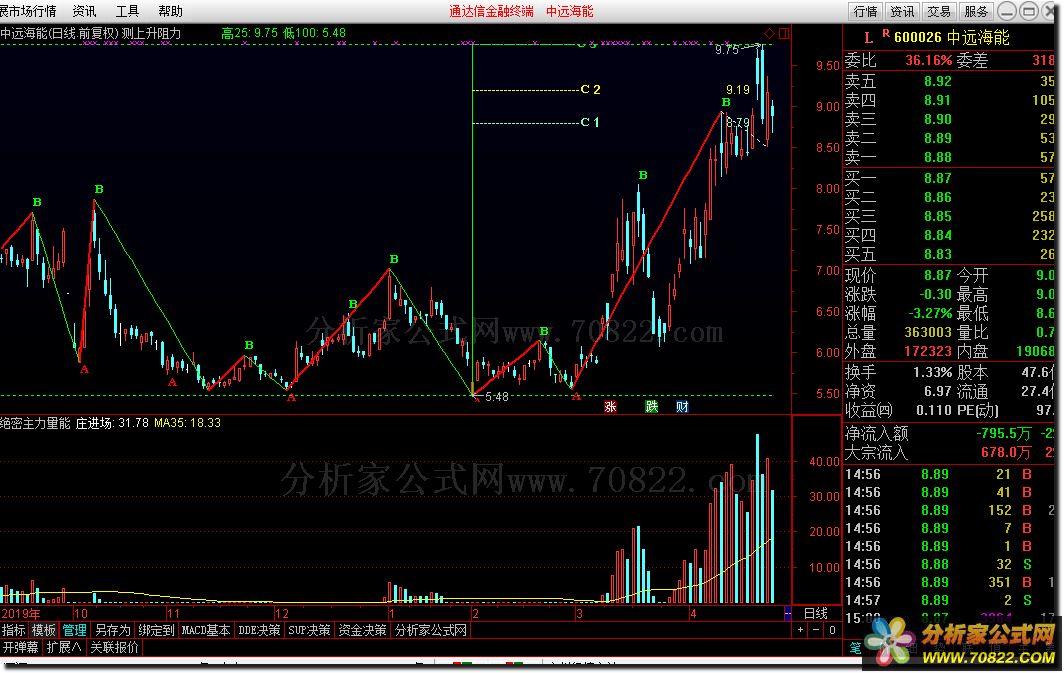Click the 服务 button at top right
Viewport: 1064px width, 673px height.
click(976, 12)
